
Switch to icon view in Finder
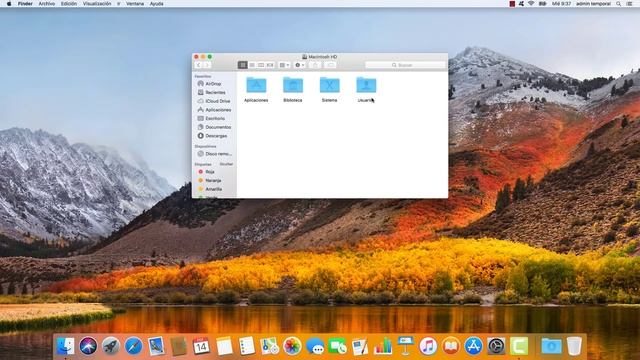242,65
